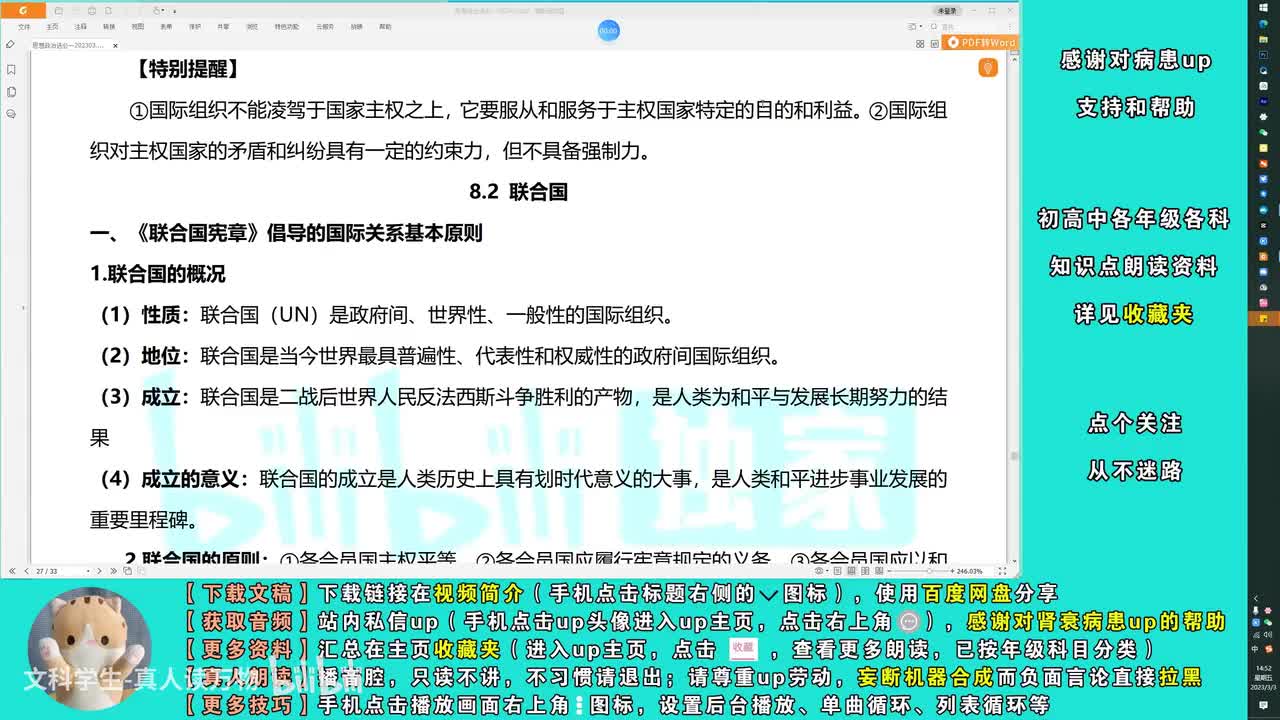Viewport: 1280px width, 720px height.
Task: Switch to the 注释 ribbon tab
Action: [x=80, y=27]
